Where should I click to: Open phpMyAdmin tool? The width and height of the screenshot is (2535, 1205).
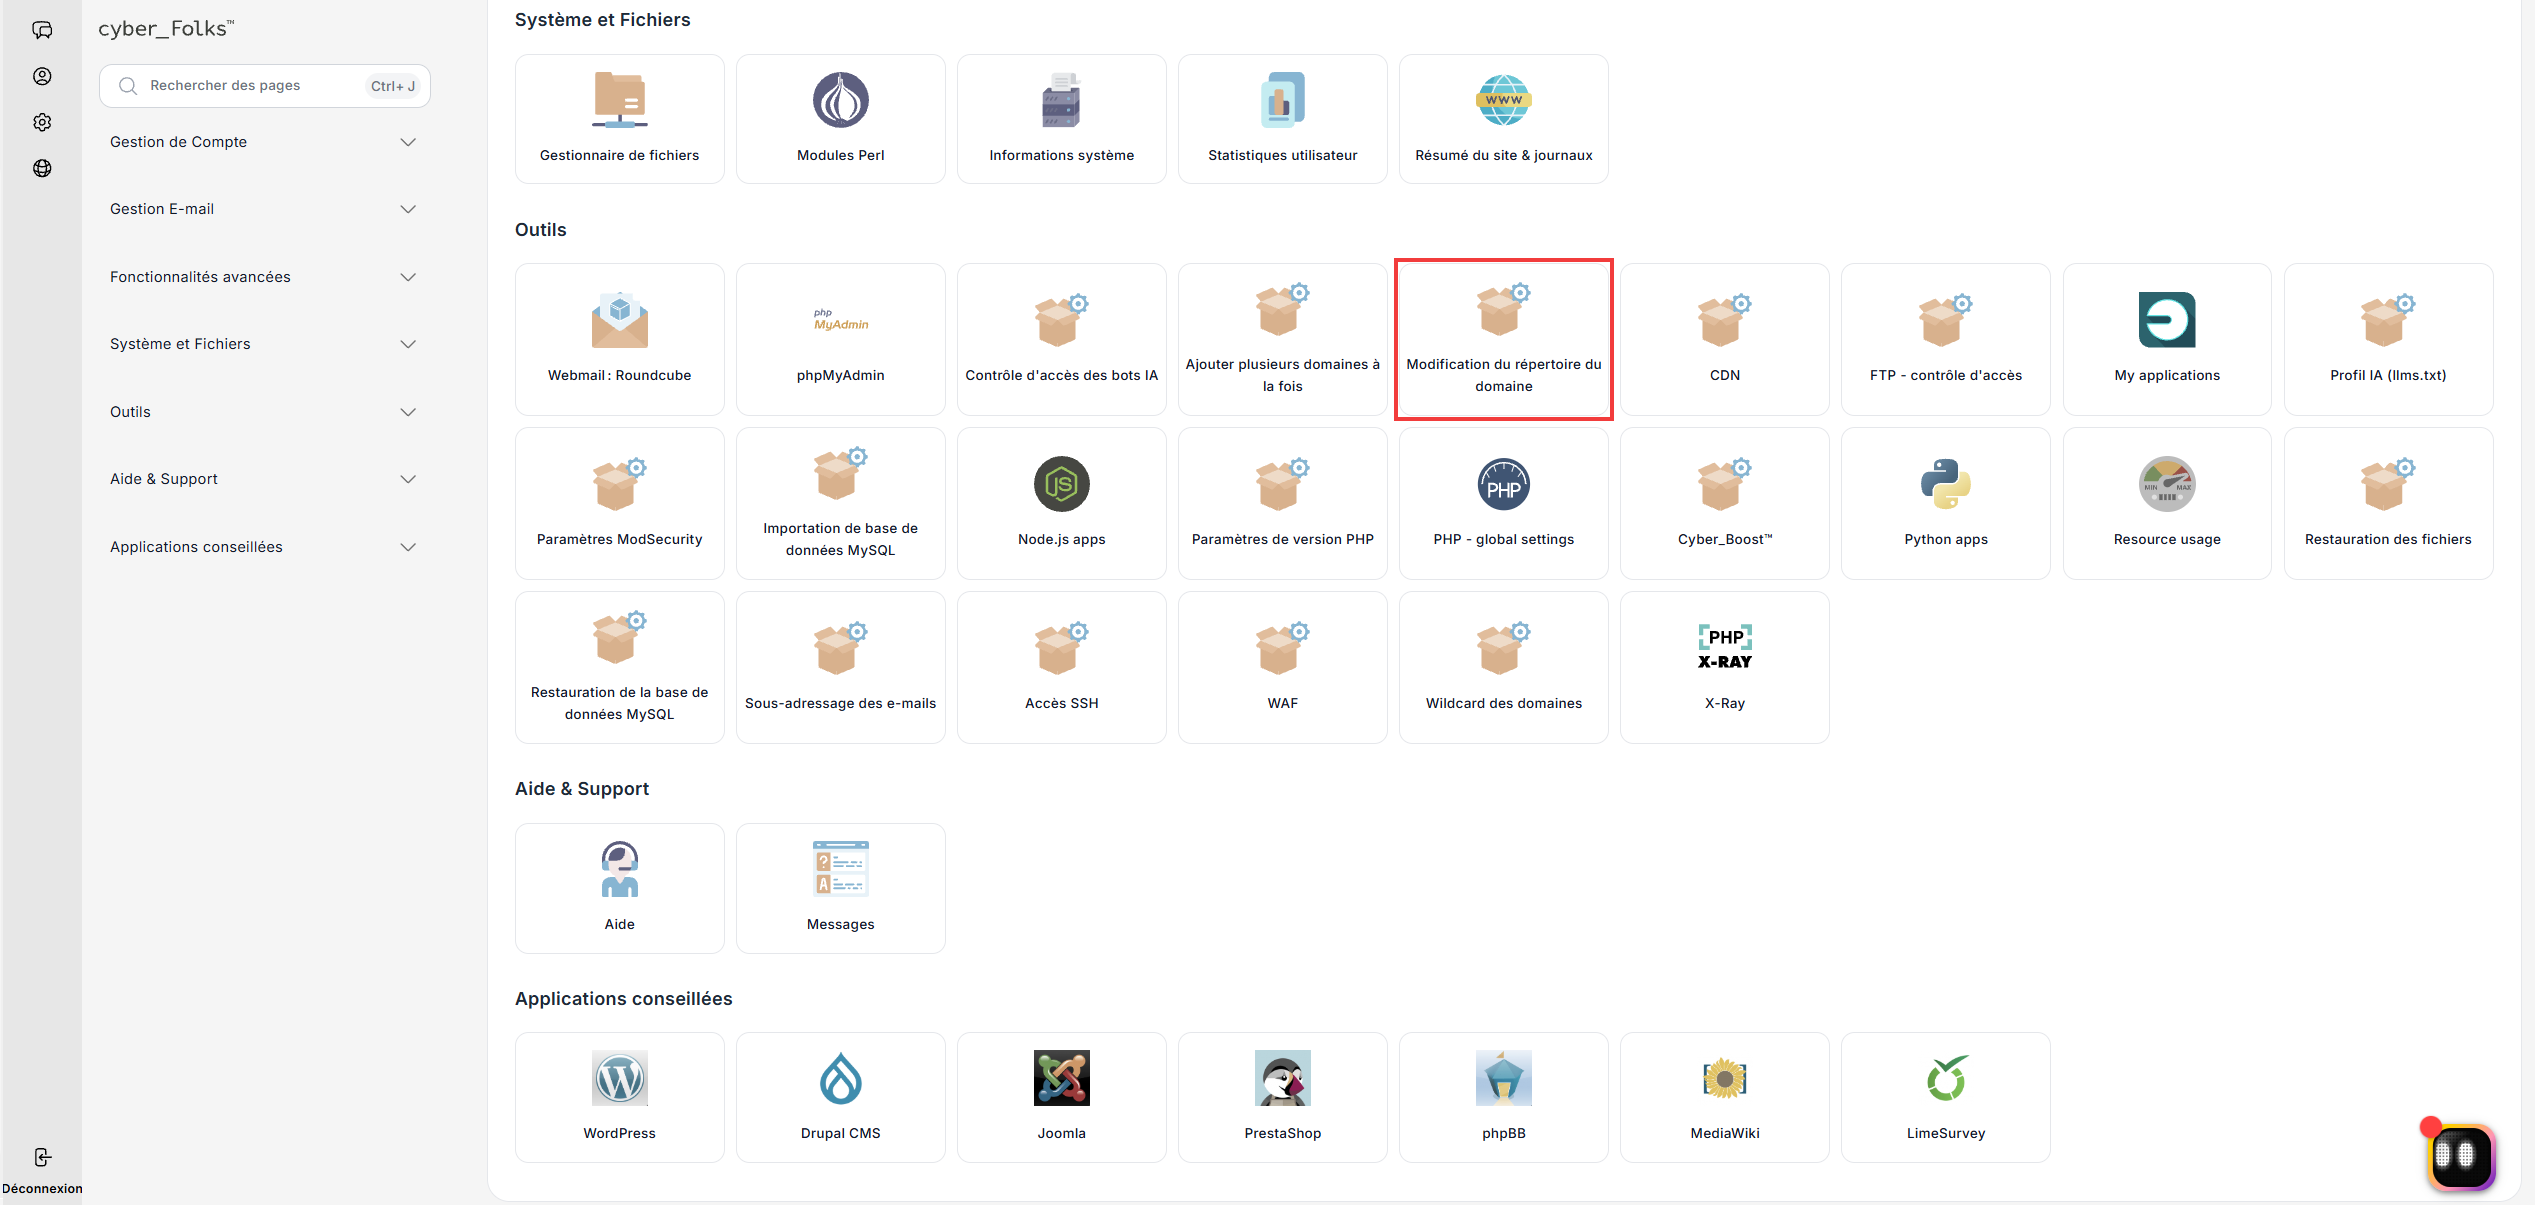[840, 339]
